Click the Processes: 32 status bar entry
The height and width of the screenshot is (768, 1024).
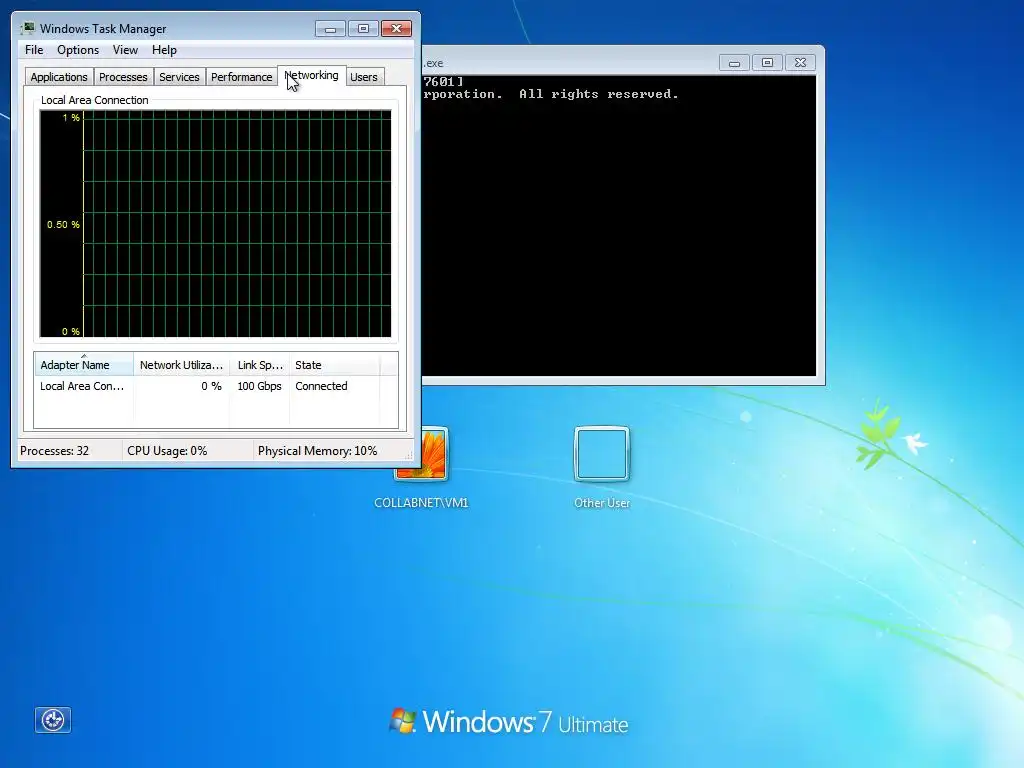coord(54,451)
